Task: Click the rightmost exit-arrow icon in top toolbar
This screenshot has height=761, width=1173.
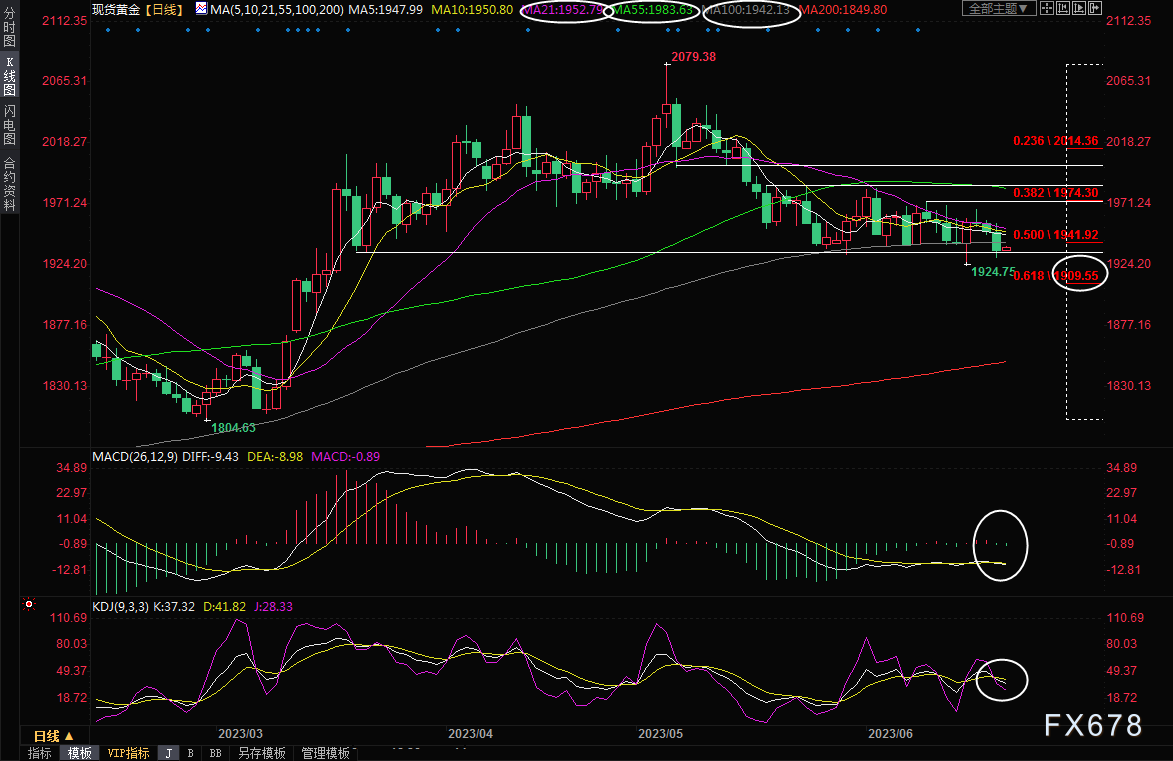Action: coord(1094,9)
